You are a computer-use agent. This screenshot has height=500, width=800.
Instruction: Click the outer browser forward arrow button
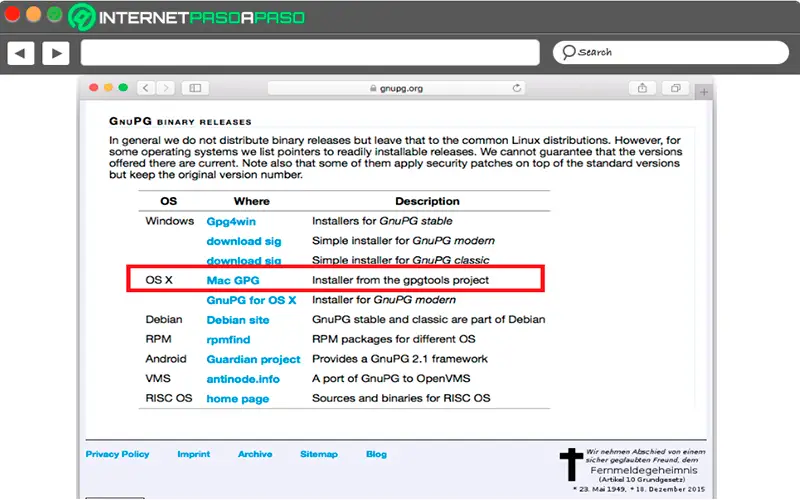click(56, 53)
